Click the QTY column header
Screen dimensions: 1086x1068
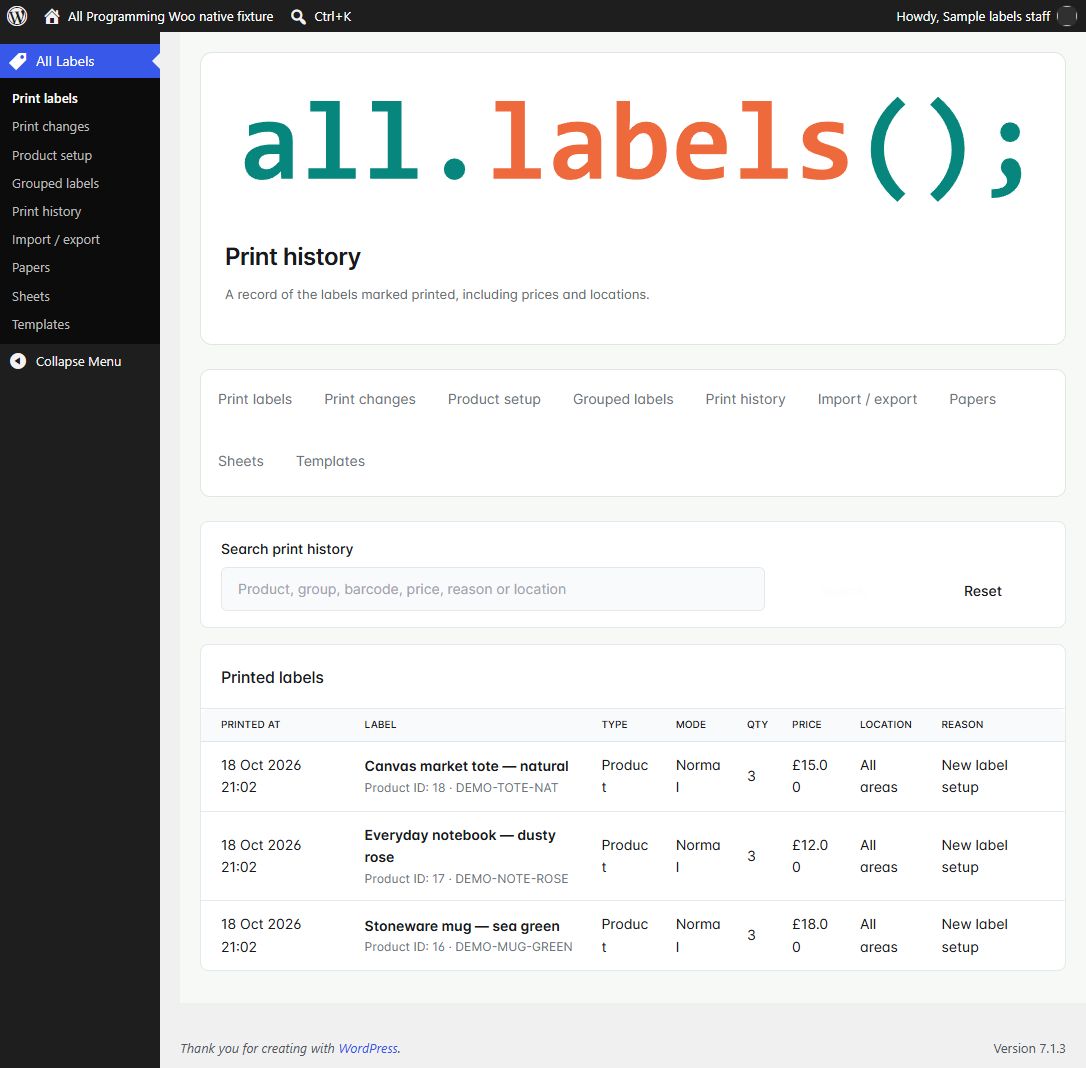click(757, 724)
